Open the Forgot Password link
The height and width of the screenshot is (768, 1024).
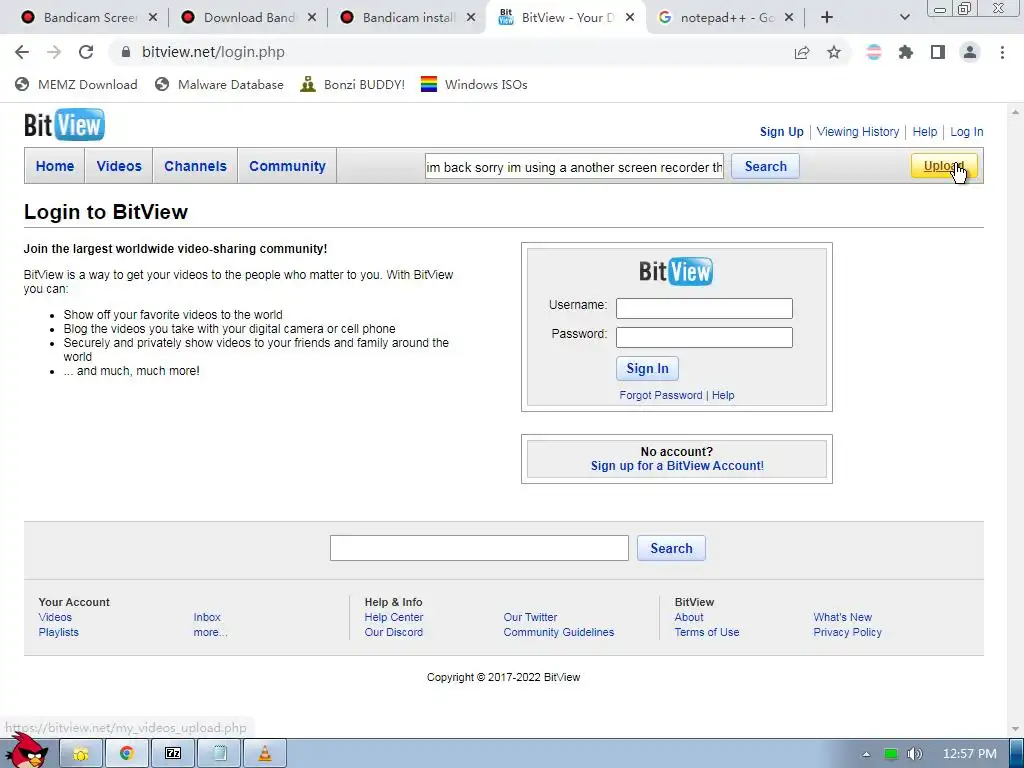661,395
